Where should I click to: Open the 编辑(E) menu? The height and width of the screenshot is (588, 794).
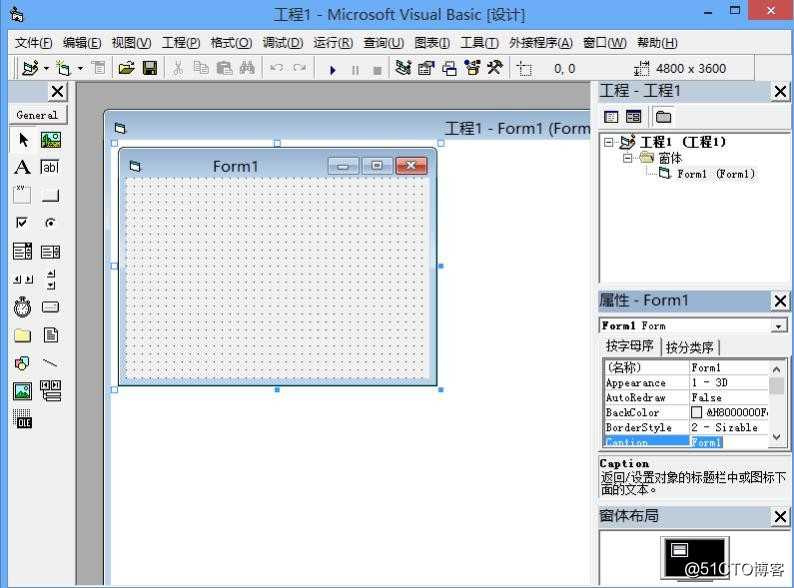tap(82, 43)
